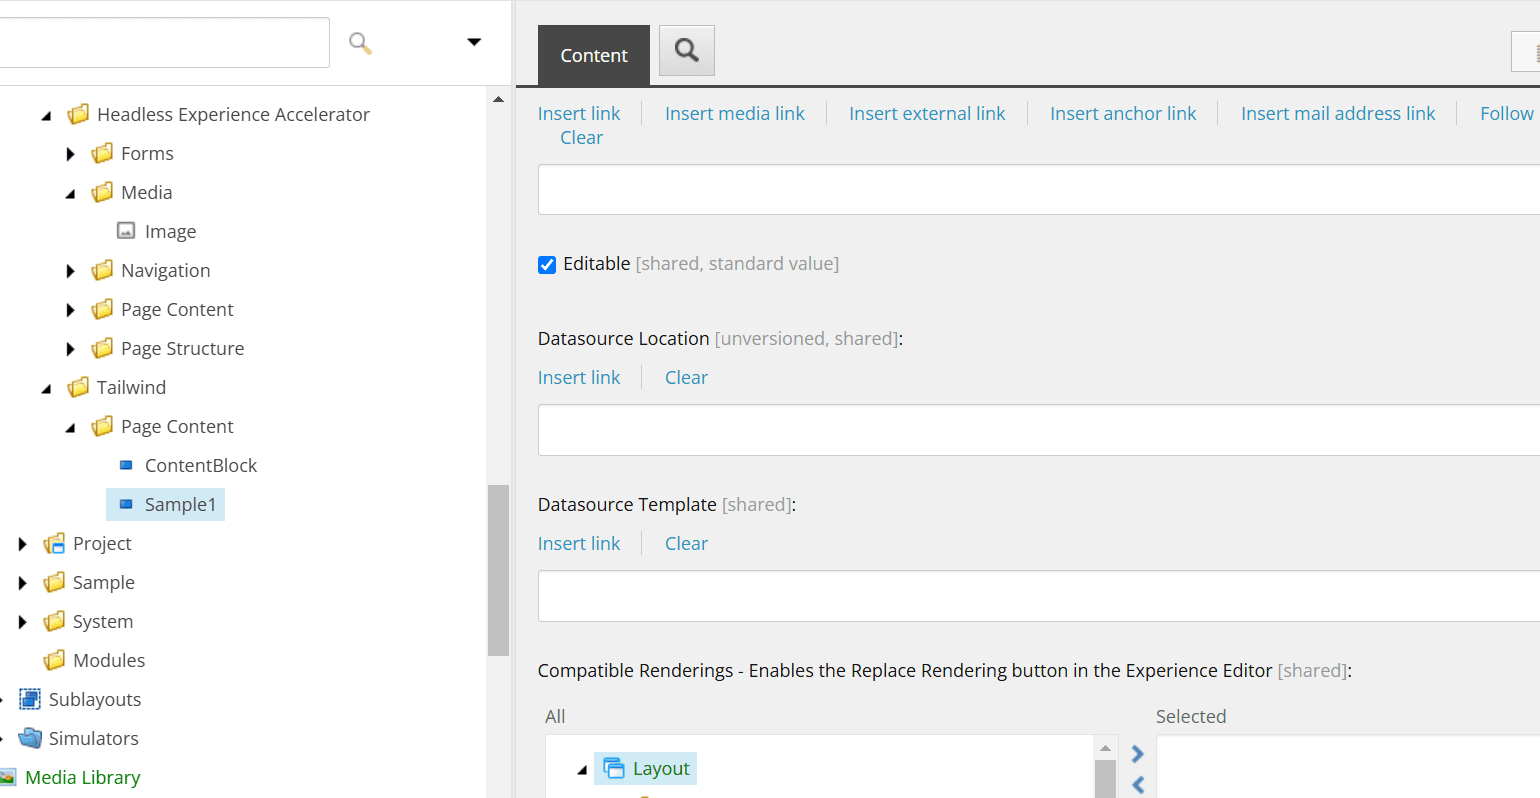Expand the Project folder node

22,544
